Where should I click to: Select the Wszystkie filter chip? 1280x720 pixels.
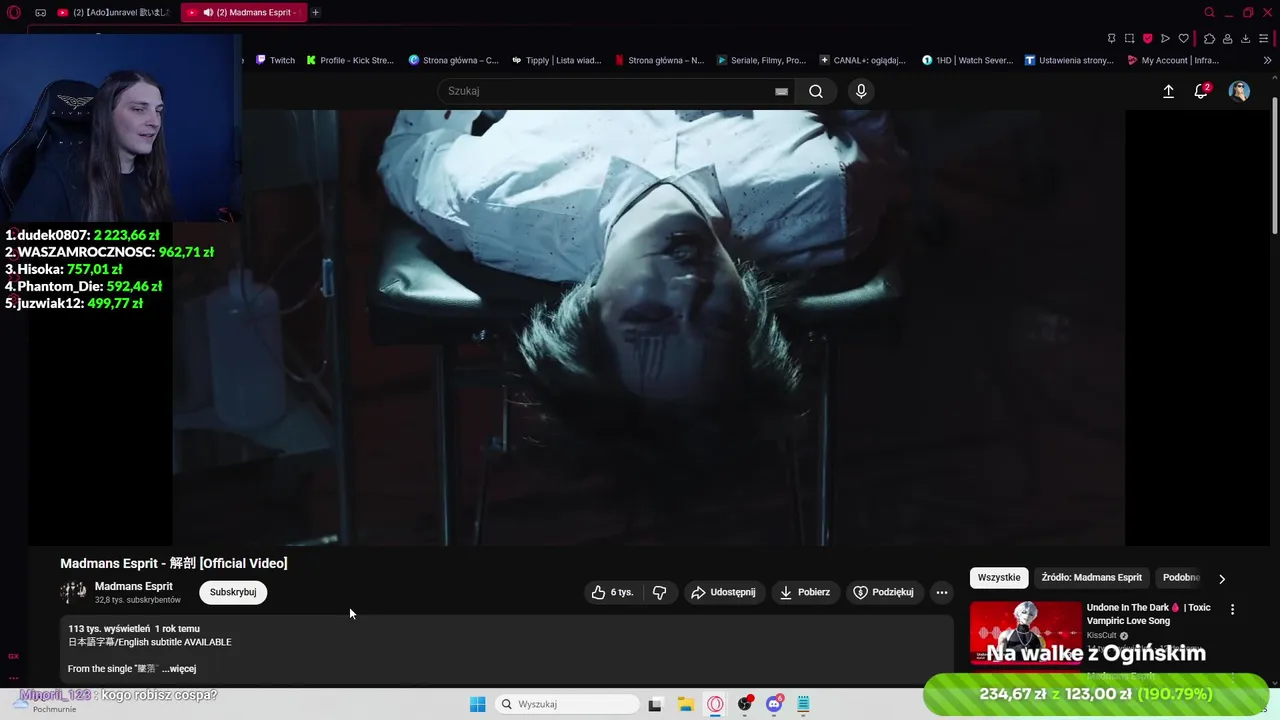pyautogui.click(x=999, y=577)
